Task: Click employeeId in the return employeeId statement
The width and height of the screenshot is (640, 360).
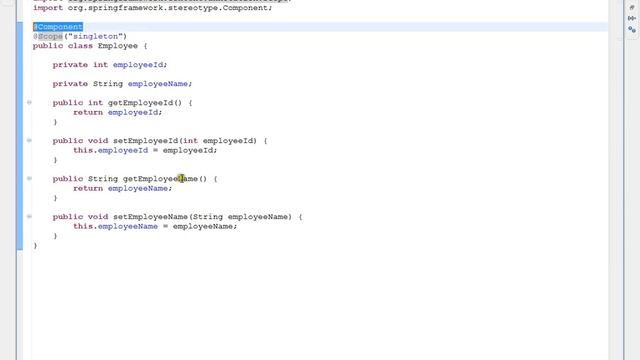Action: [x=133, y=112]
